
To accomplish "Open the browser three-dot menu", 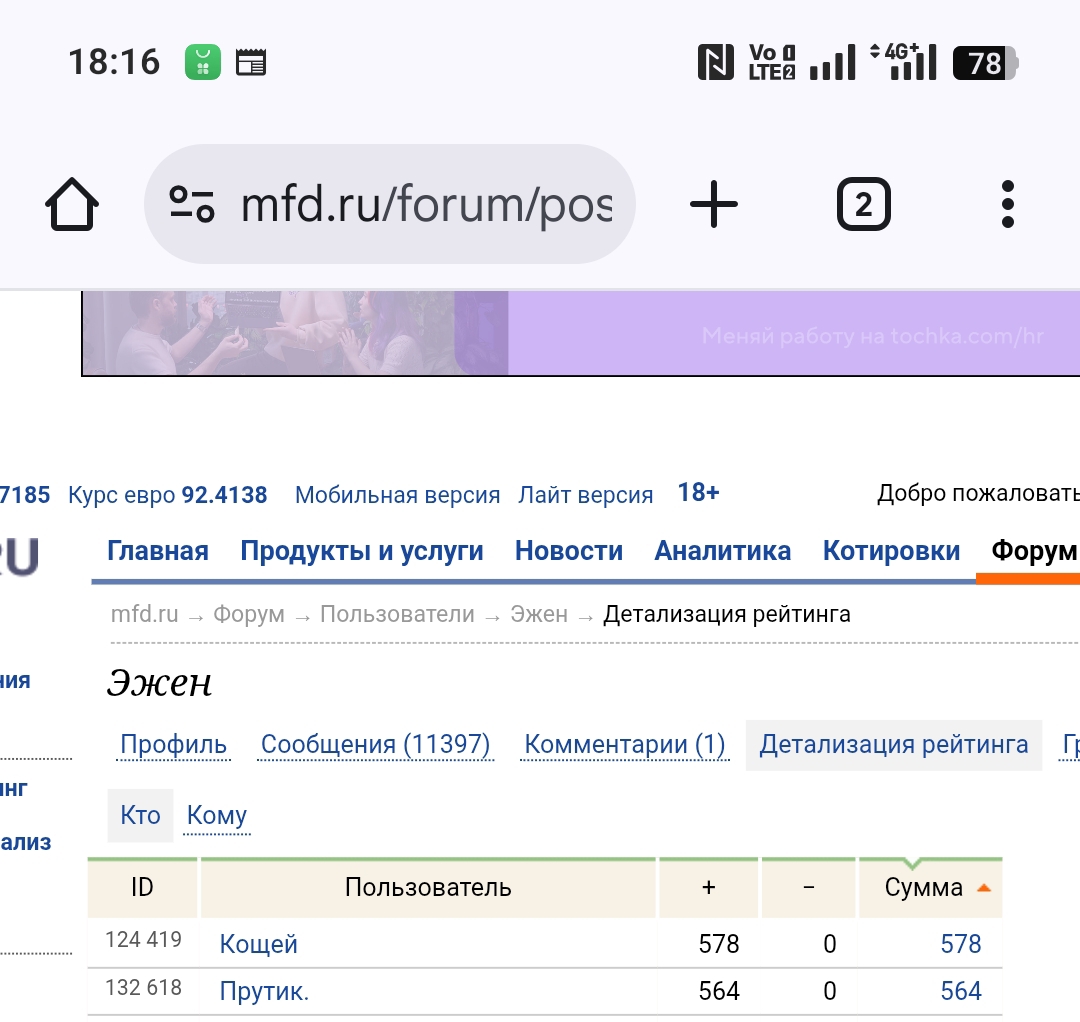I will pyautogui.click(x=1007, y=205).
